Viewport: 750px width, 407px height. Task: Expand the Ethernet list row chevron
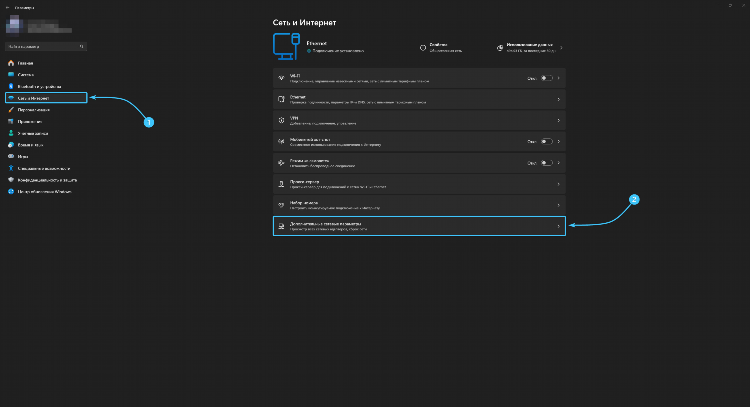tap(559, 99)
